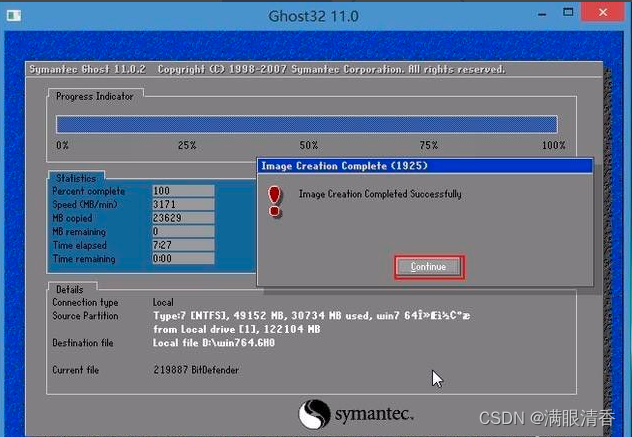
Task: Click the 'Percent complete' label
Action: point(89,191)
